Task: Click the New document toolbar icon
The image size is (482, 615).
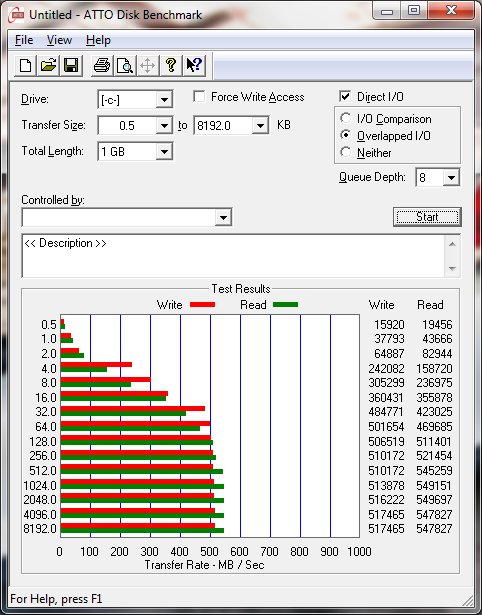Action: coord(25,66)
